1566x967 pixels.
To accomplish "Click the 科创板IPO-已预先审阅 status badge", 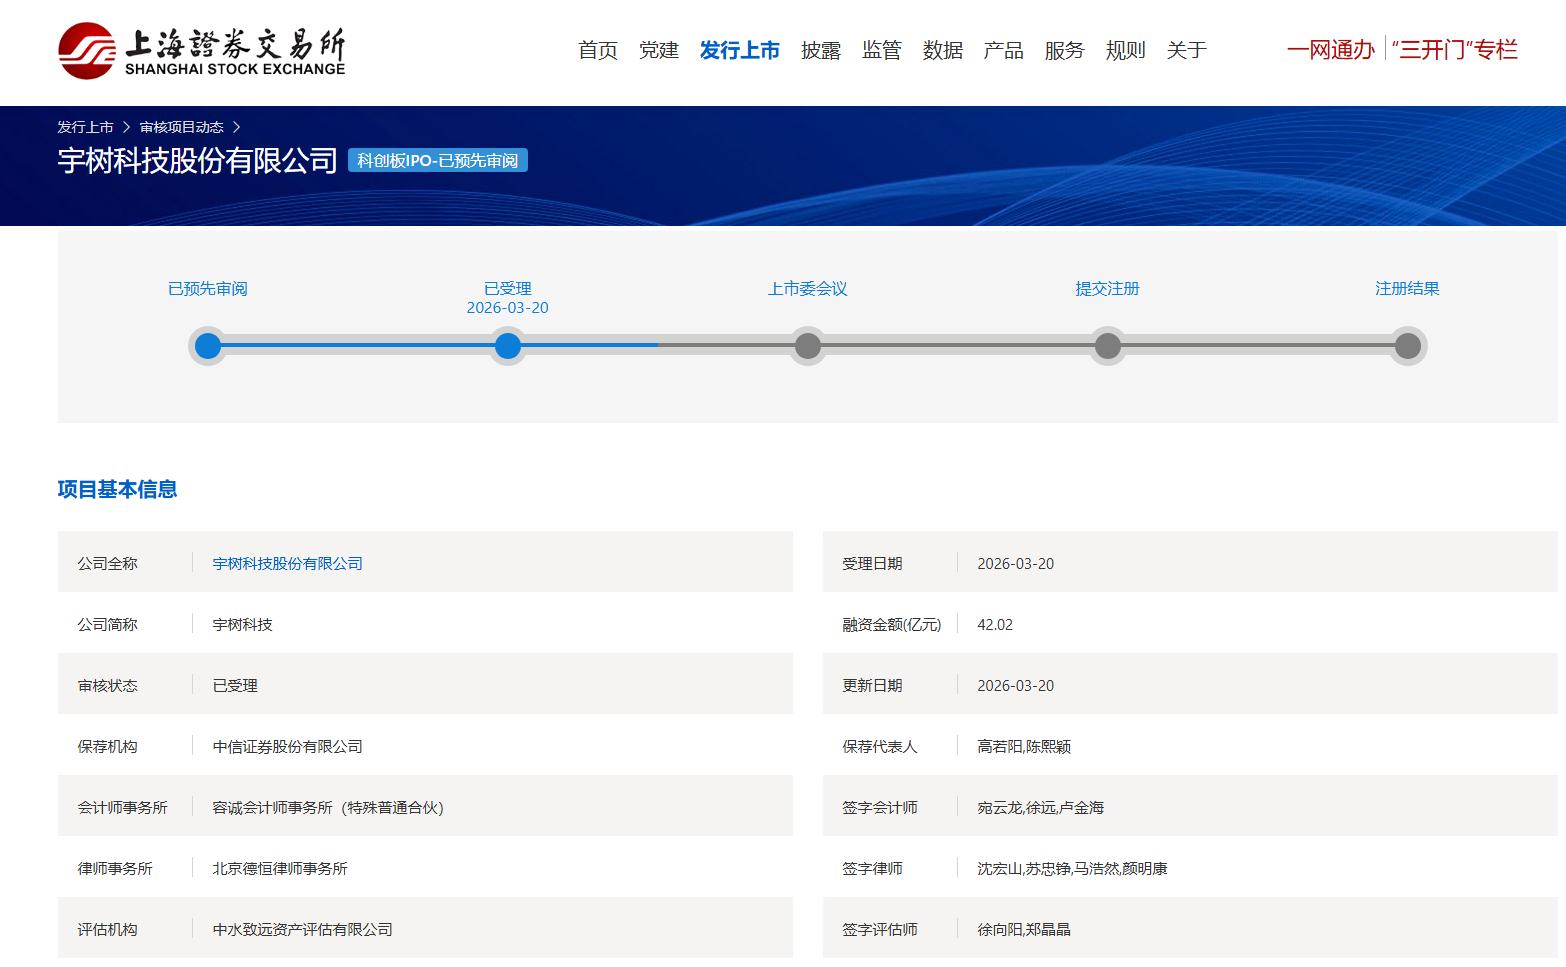I will pos(438,161).
